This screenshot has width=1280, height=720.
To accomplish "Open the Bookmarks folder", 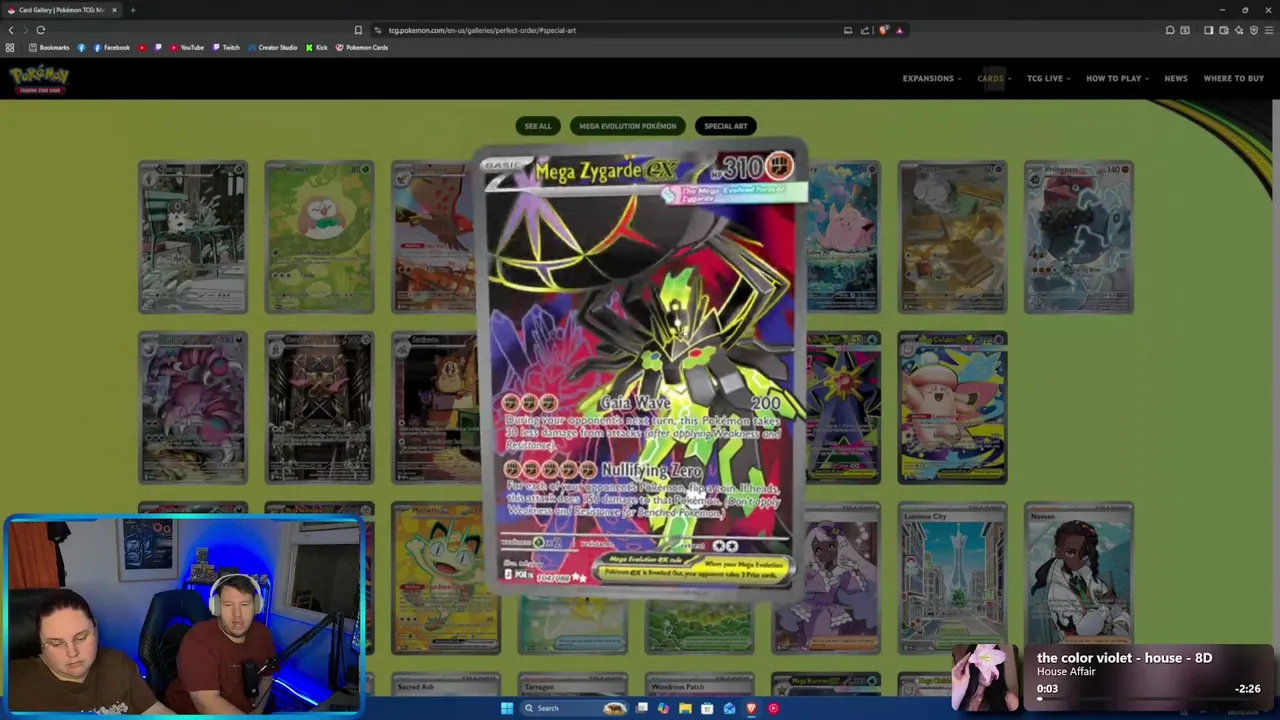I will [49, 47].
